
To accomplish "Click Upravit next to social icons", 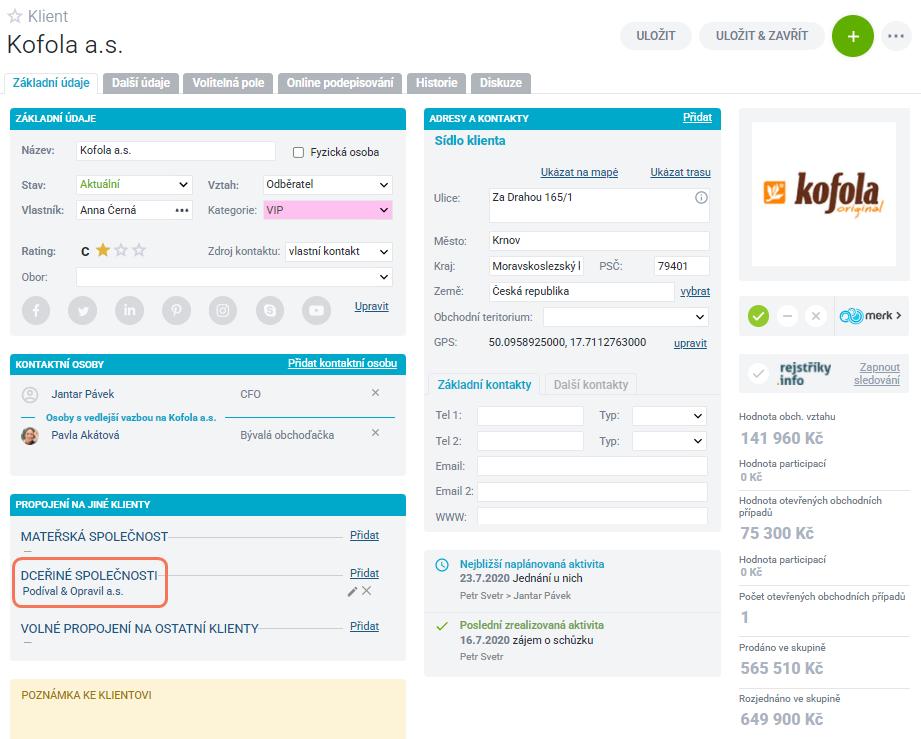I will [372, 306].
